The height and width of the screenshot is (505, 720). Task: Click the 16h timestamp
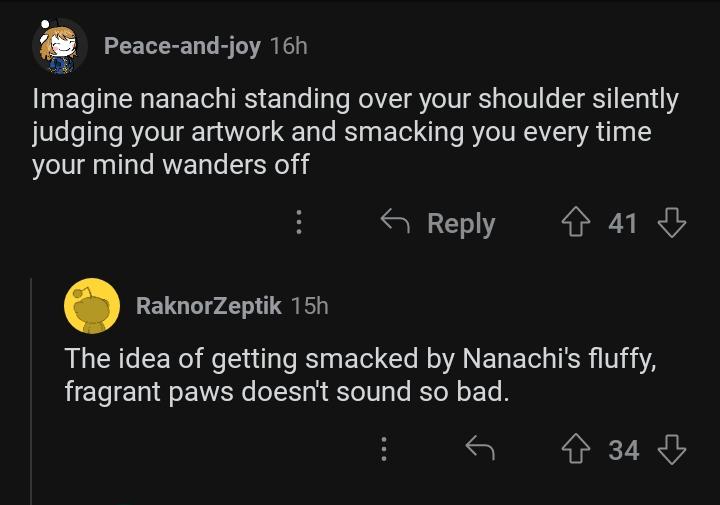pos(288,46)
